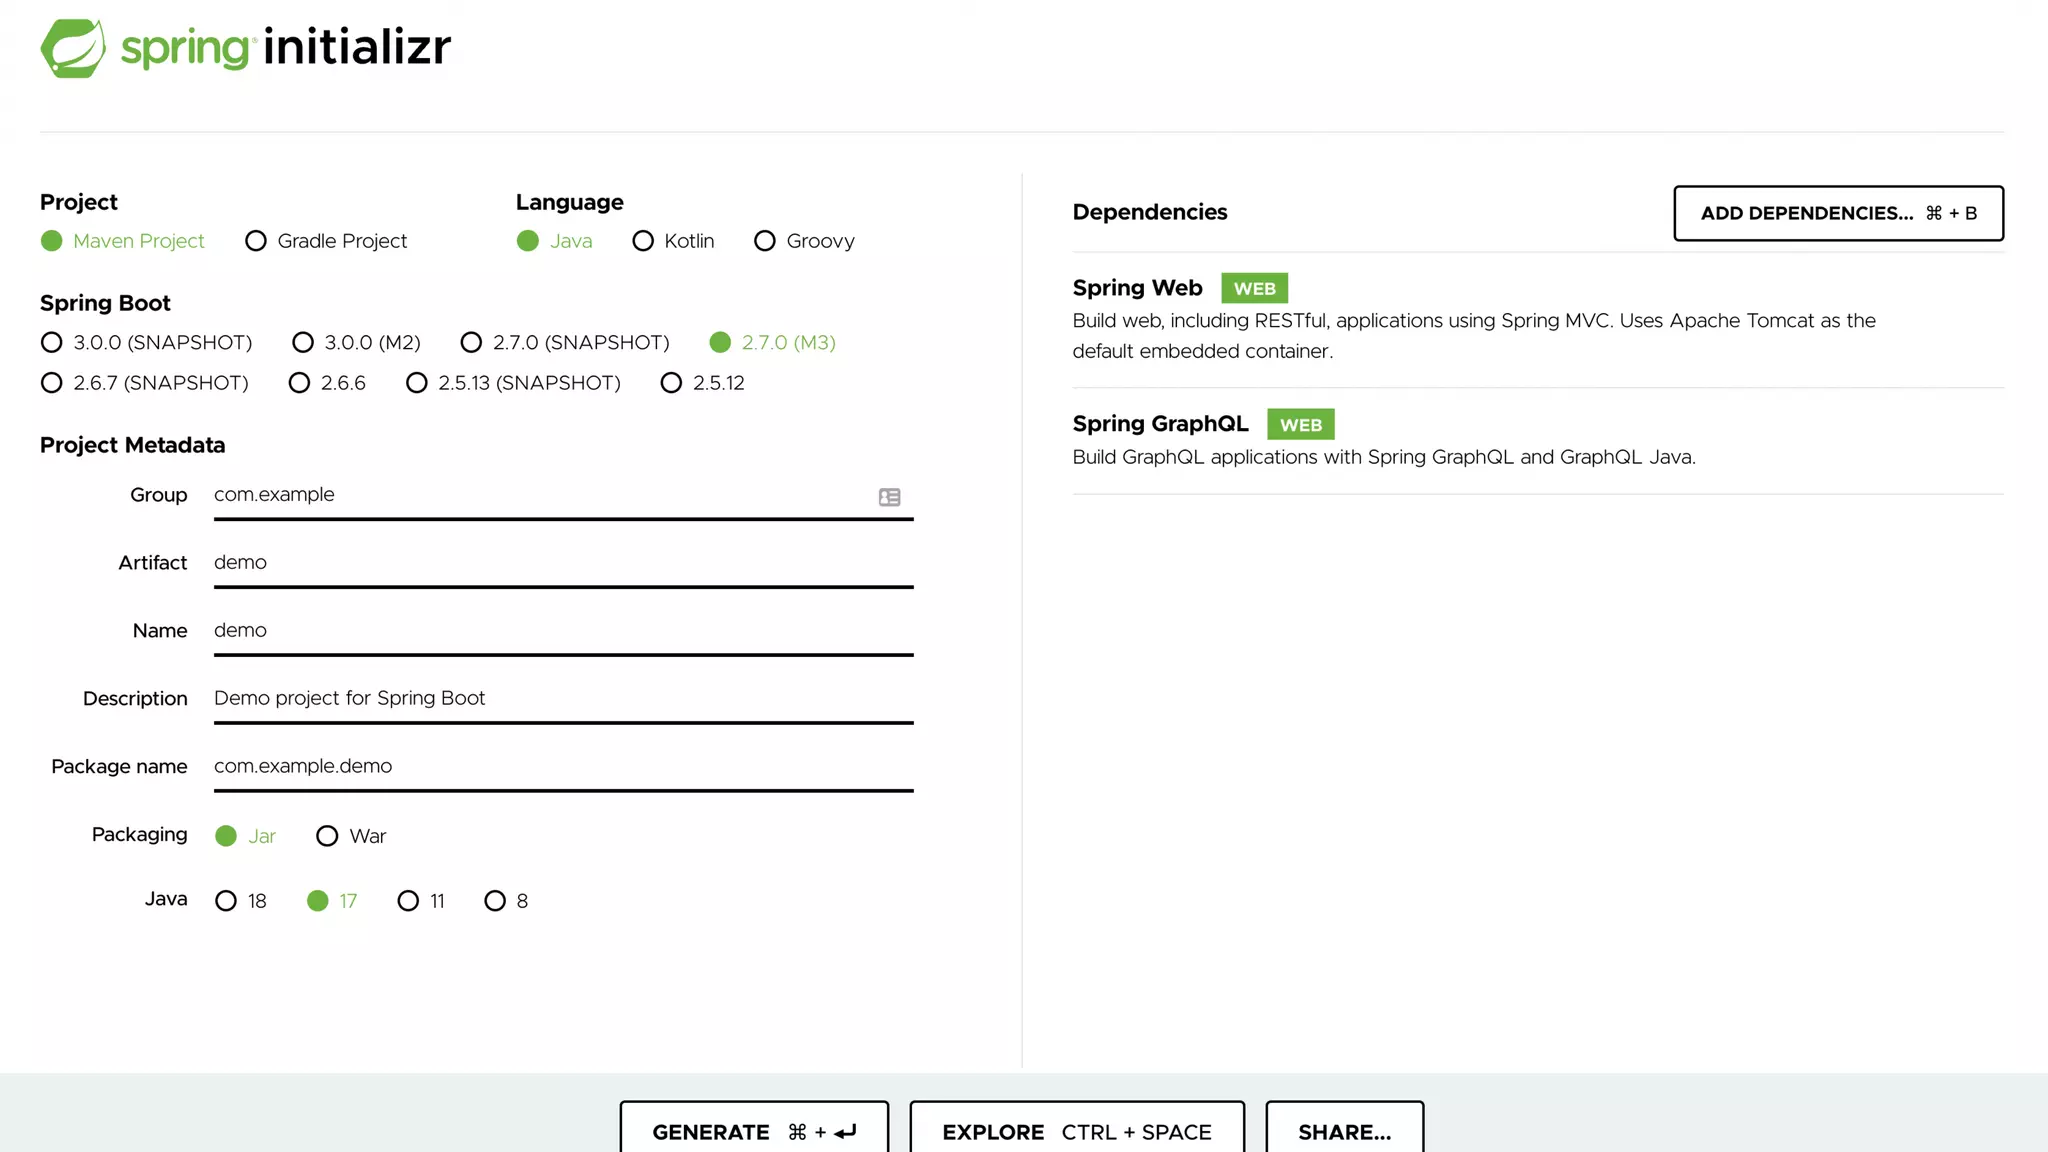This screenshot has height=1152, width=2048.
Task: Select Java version 11
Action: click(408, 901)
